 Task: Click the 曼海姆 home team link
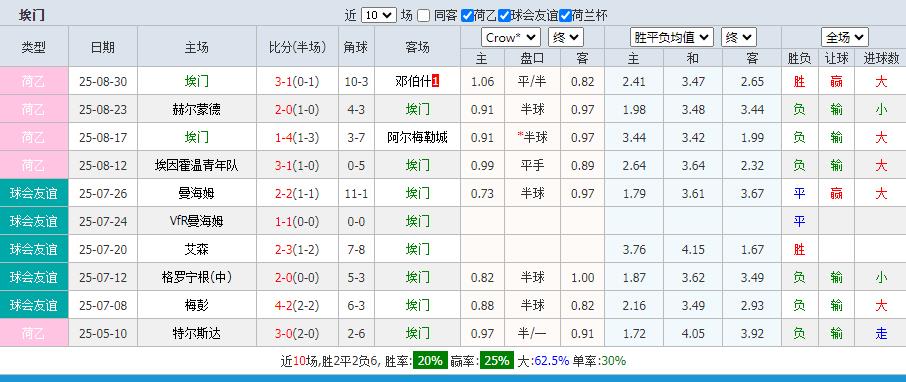[197, 193]
